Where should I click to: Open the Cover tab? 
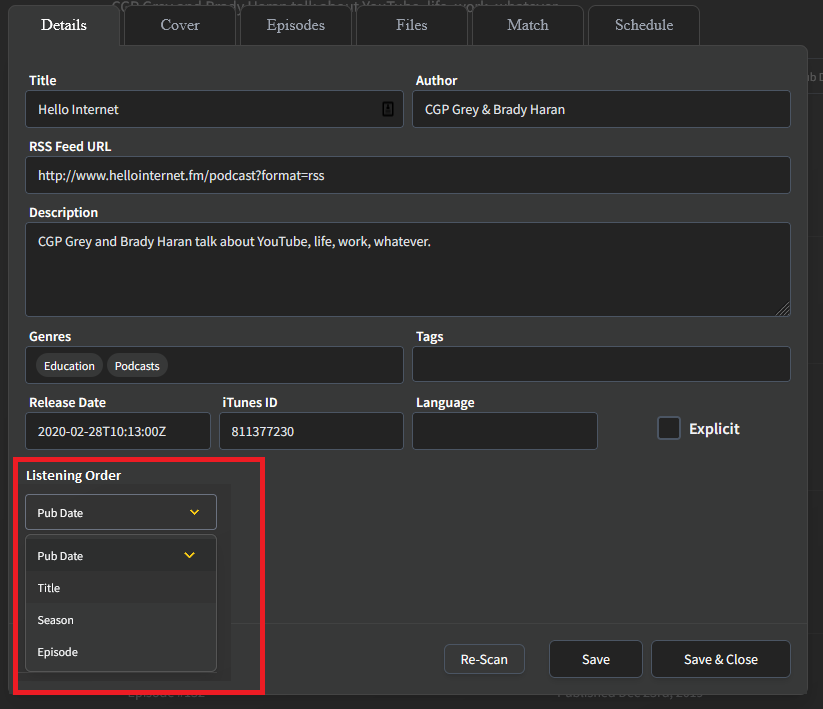180,25
